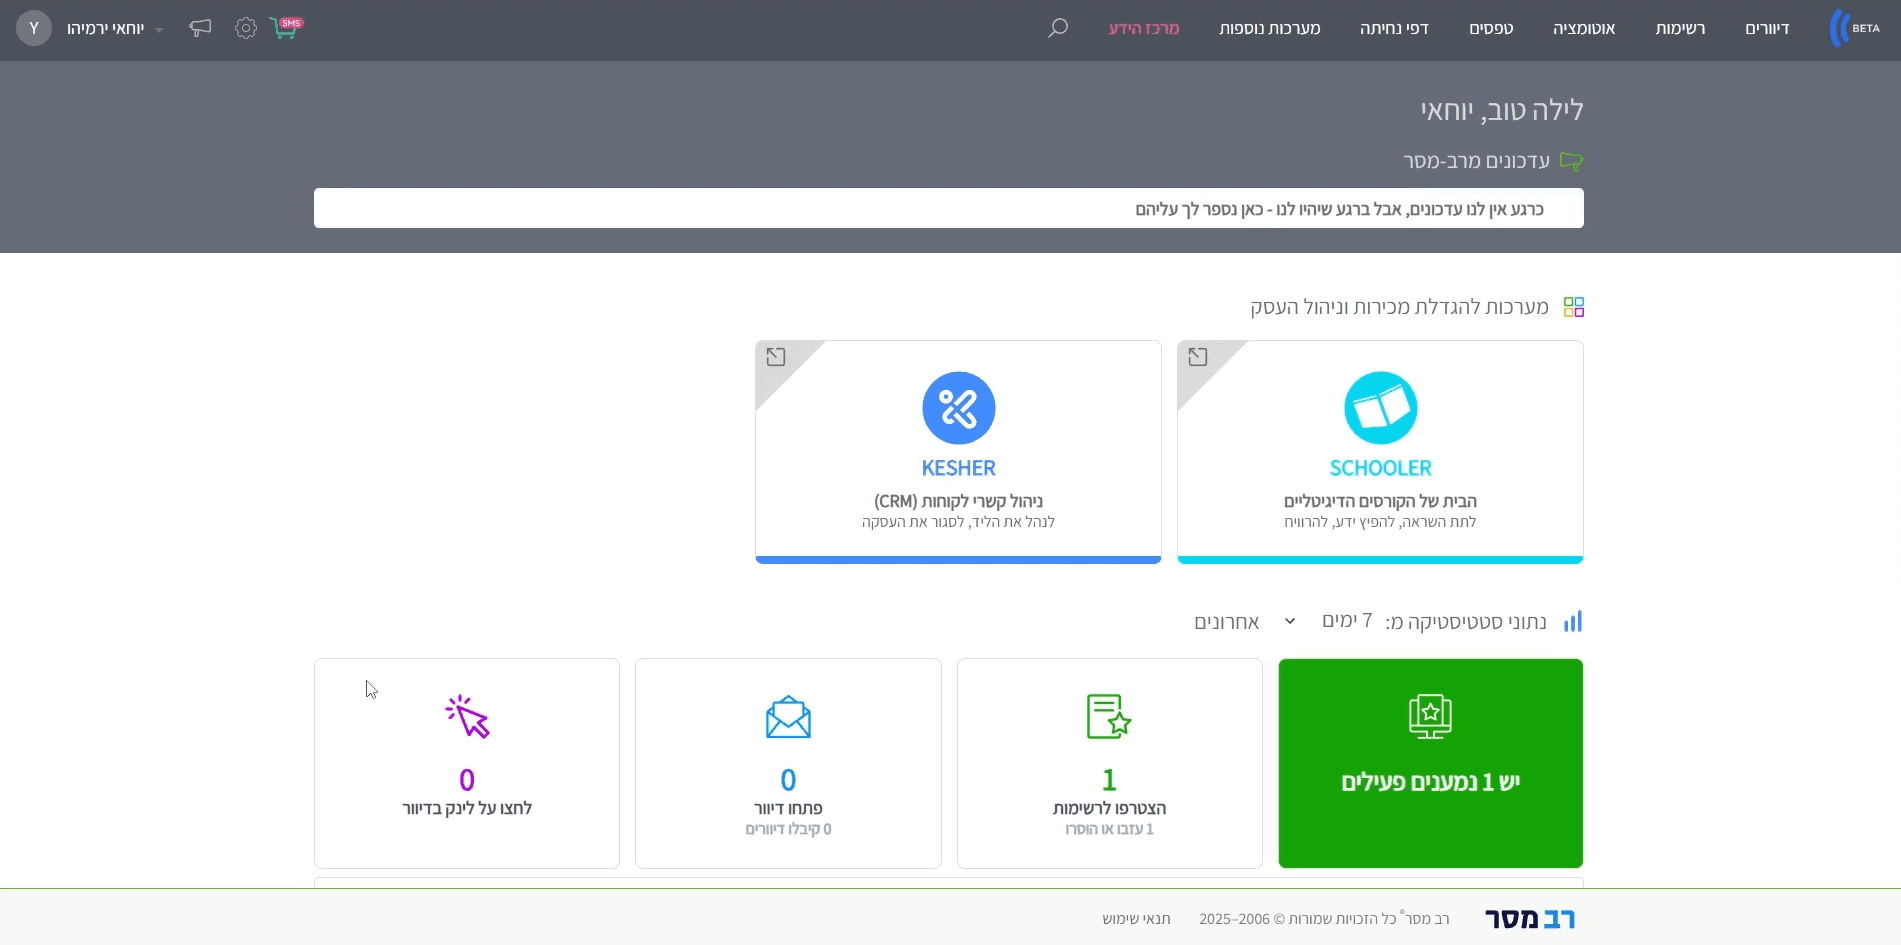Click the ניהול קשרי לקוחות (CRM) text
This screenshot has width=1901, height=945.
(958, 501)
